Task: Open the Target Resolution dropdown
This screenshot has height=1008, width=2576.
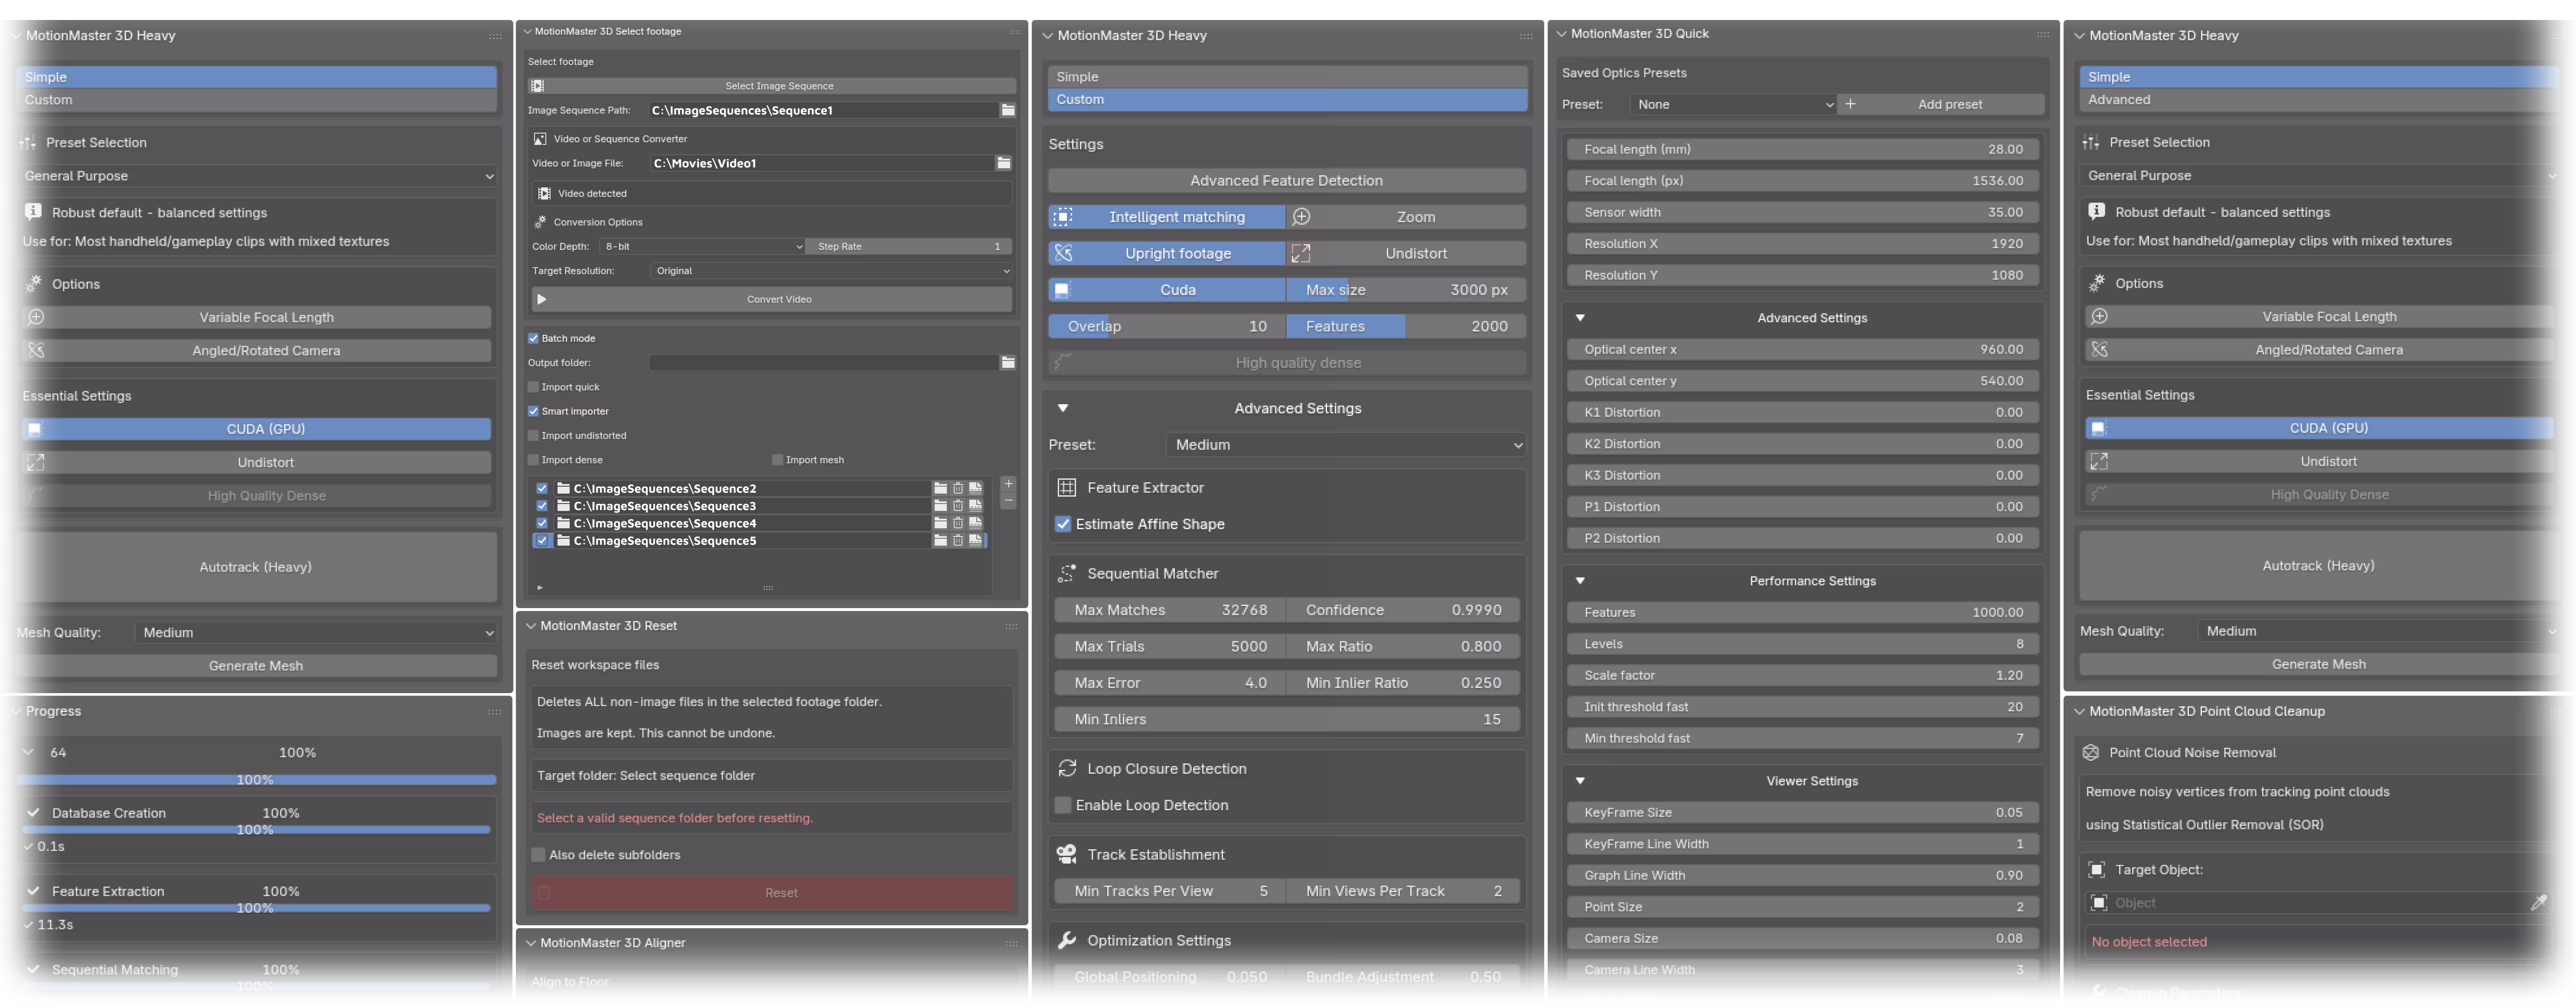Action: pos(831,271)
